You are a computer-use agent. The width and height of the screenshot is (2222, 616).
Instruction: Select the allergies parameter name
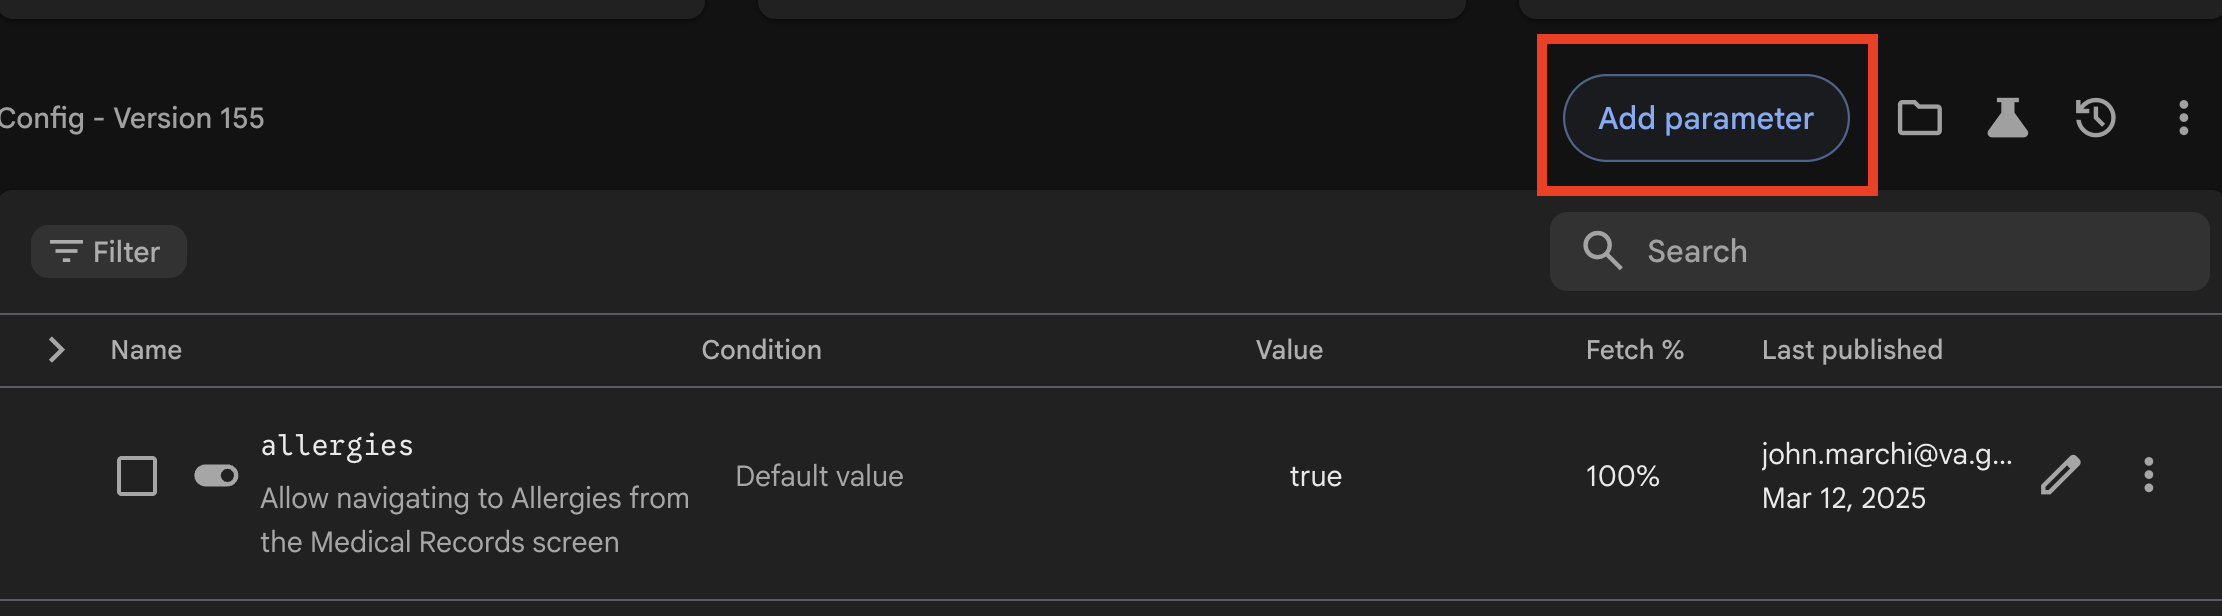[x=336, y=444]
